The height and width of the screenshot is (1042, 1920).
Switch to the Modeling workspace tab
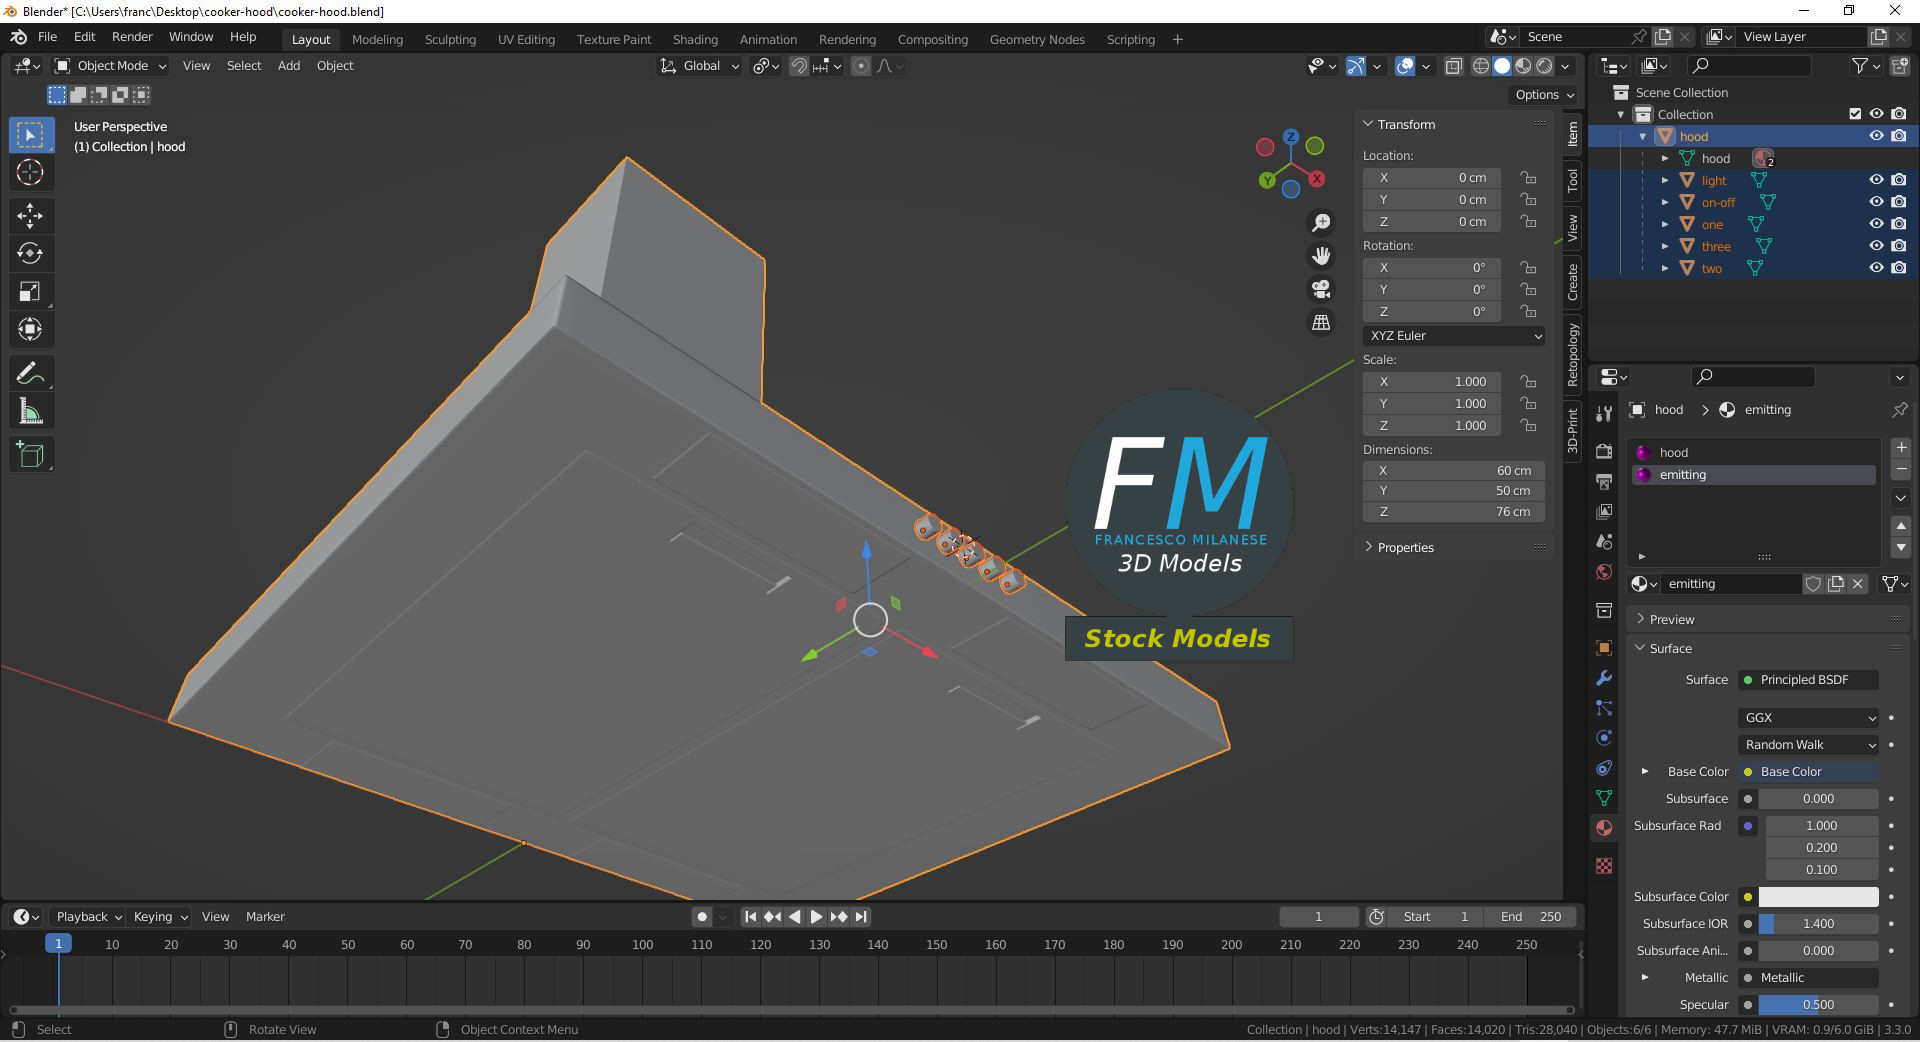coord(377,40)
